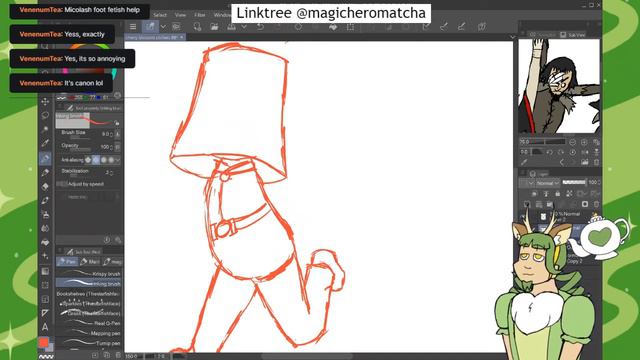Select the Move layer tool
The width and height of the screenshot is (640, 360).
(45, 101)
